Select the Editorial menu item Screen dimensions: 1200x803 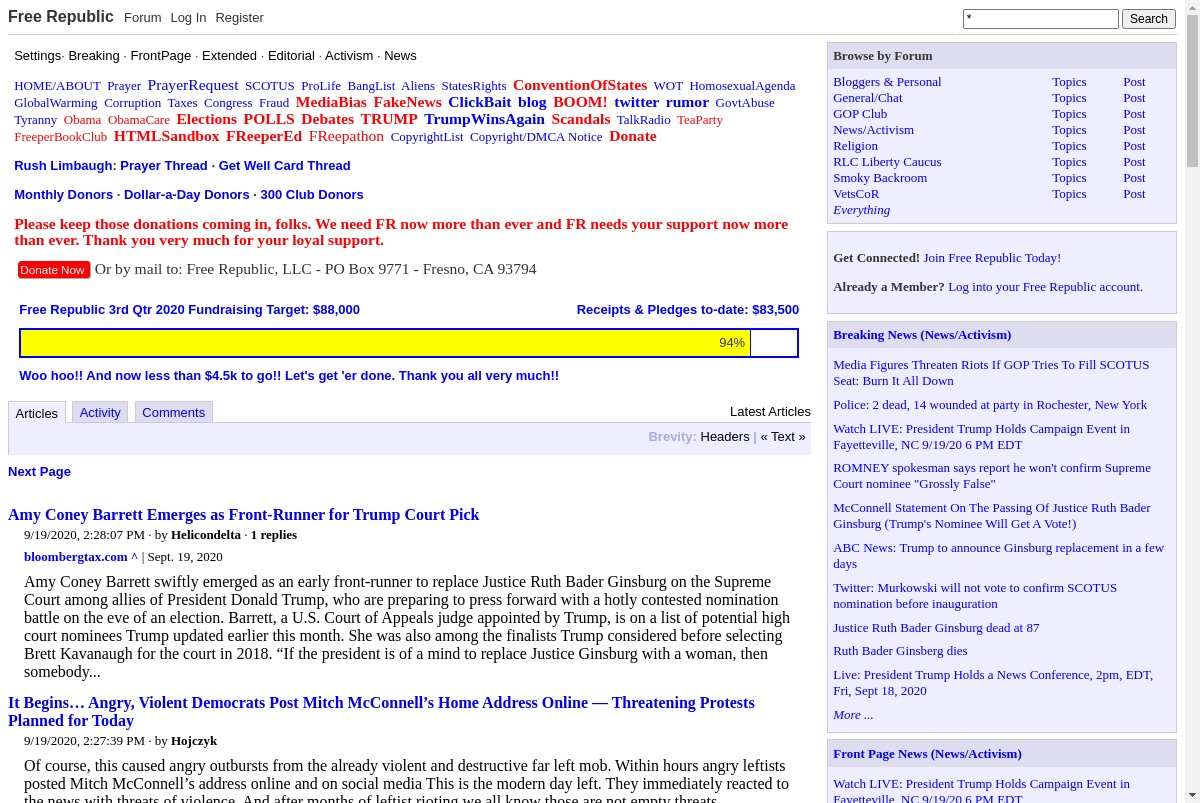291,56
